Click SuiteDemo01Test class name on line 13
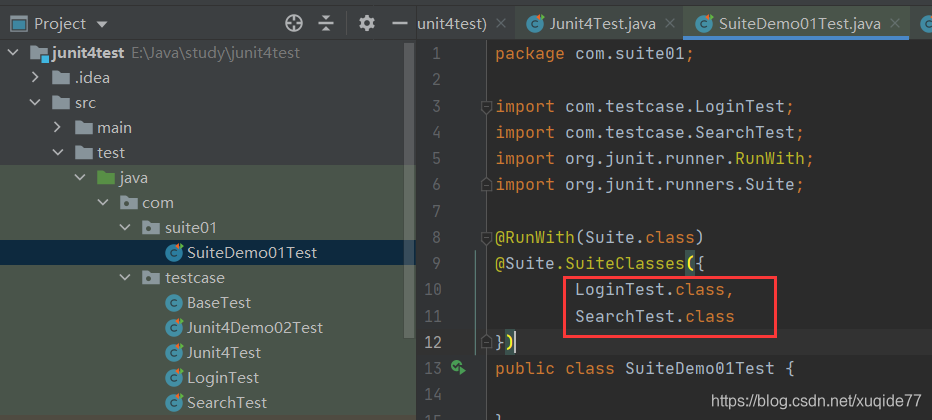Screen dimensions: 932x420 click(700, 368)
